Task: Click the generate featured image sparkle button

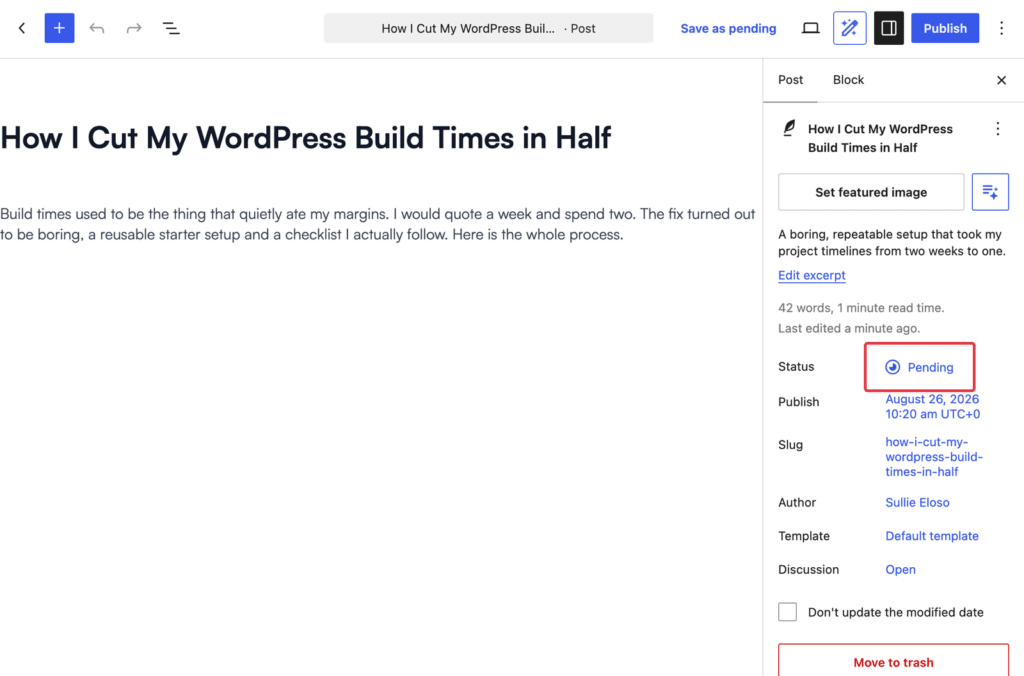Action: [x=990, y=192]
